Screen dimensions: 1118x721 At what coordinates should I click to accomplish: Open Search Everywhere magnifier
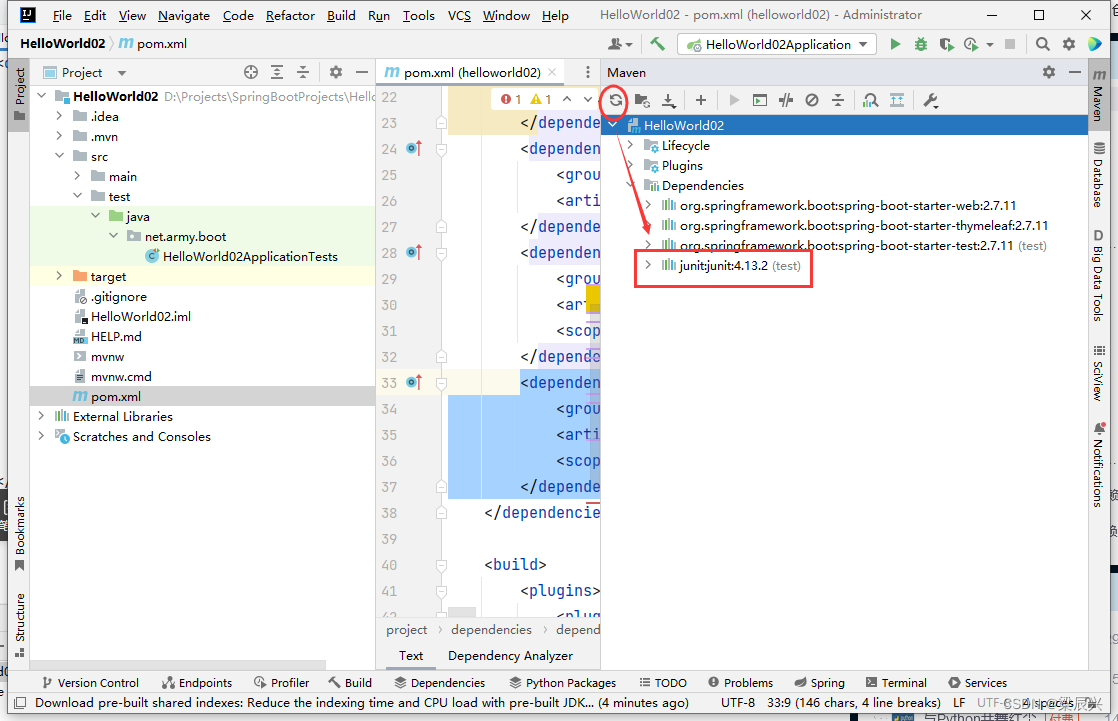(x=1042, y=44)
